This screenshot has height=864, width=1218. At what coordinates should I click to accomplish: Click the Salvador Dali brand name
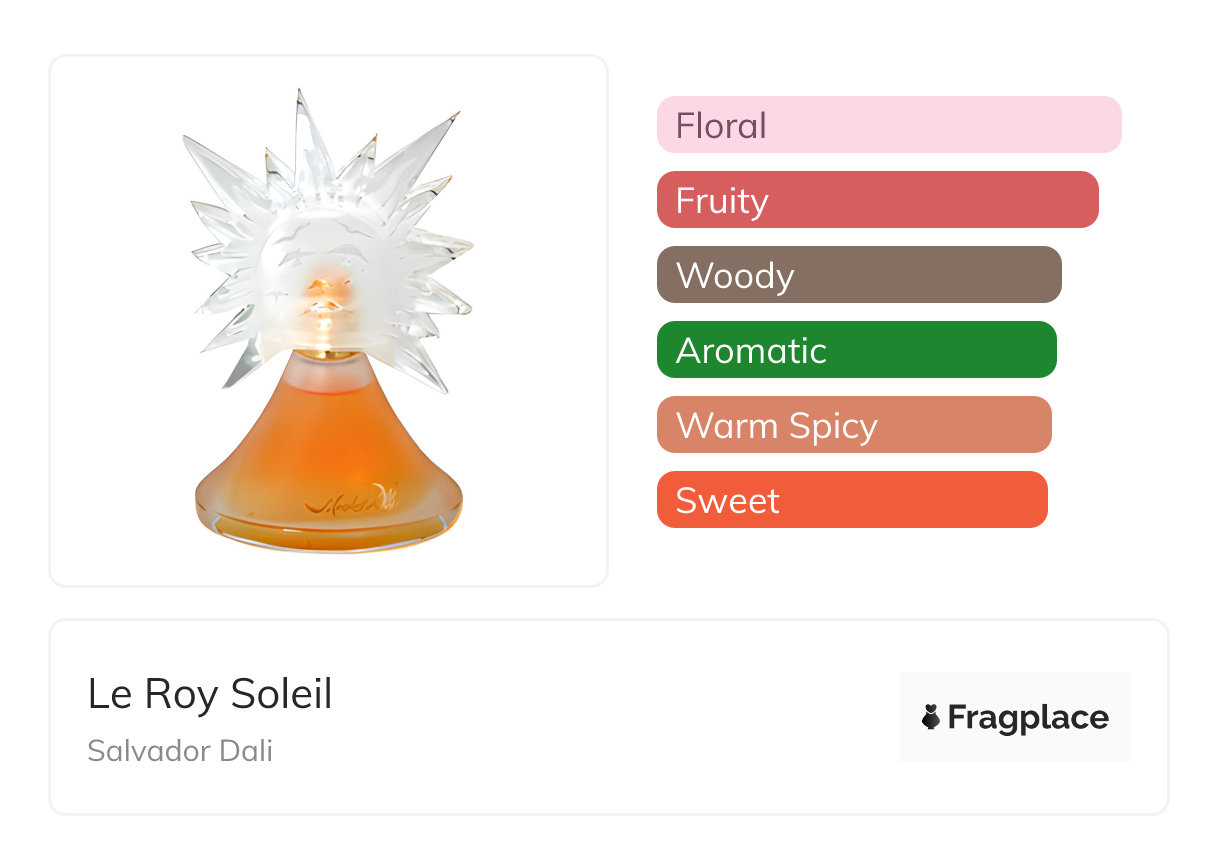[x=180, y=751]
